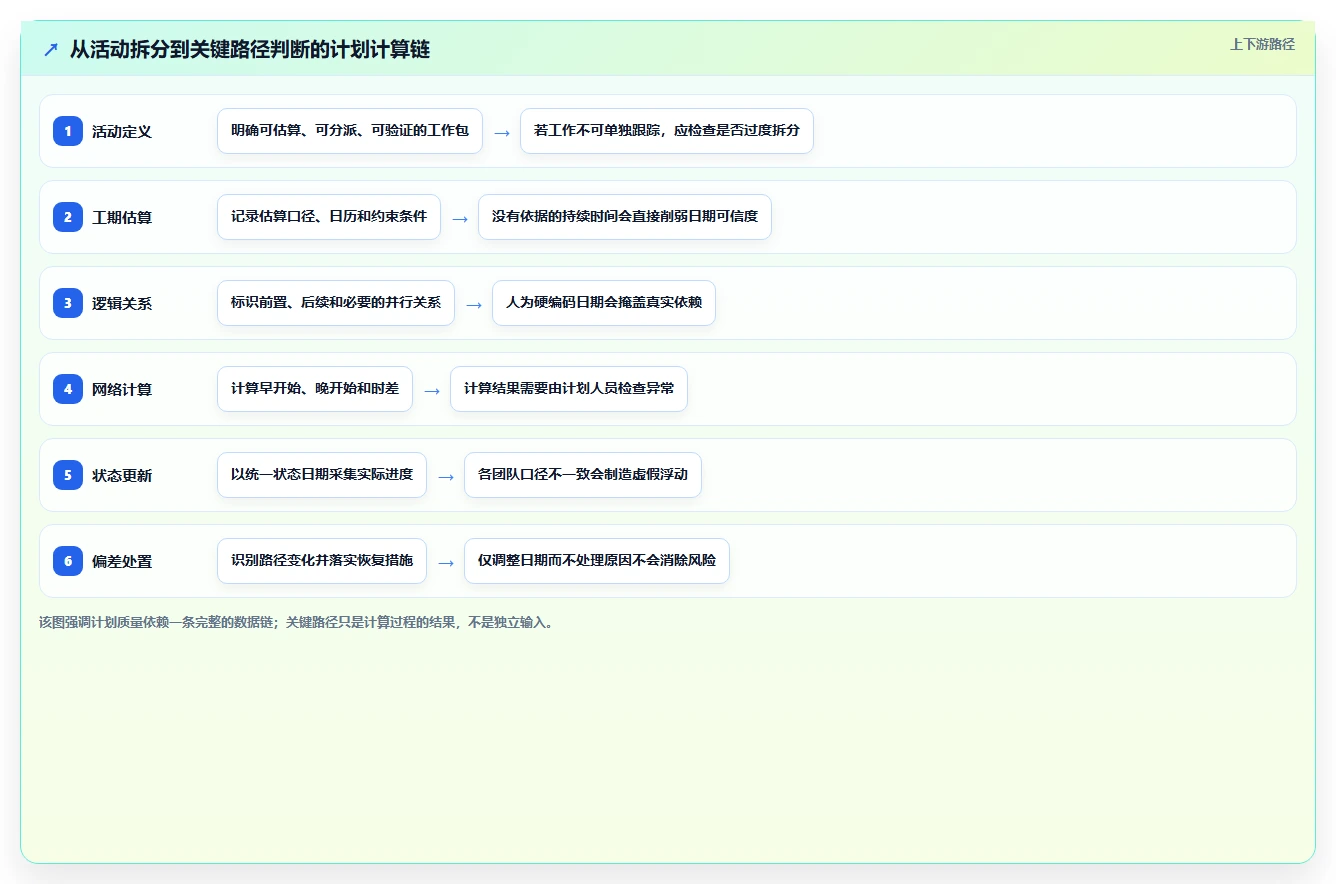Viewport: 1336px width, 884px height.
Task: Click the number 5 badge for 状态更新
Action: [x=68, y=475]
